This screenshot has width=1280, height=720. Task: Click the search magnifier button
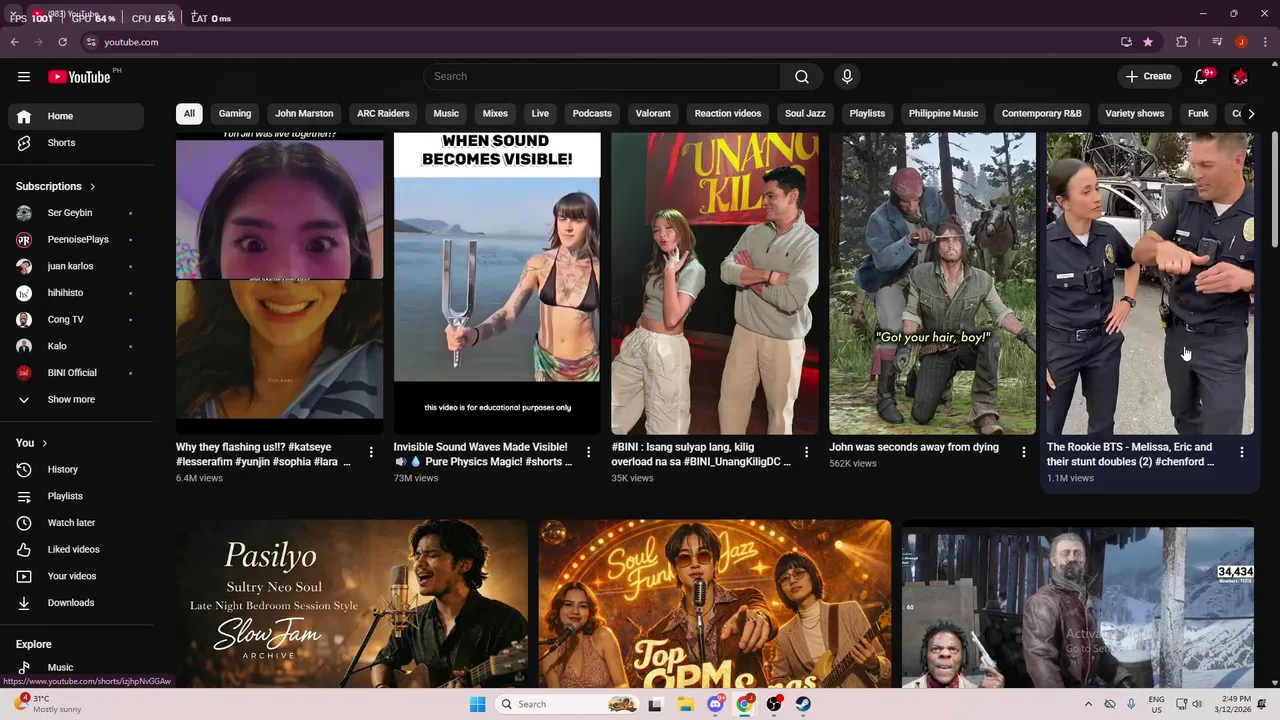click(802, 77)
